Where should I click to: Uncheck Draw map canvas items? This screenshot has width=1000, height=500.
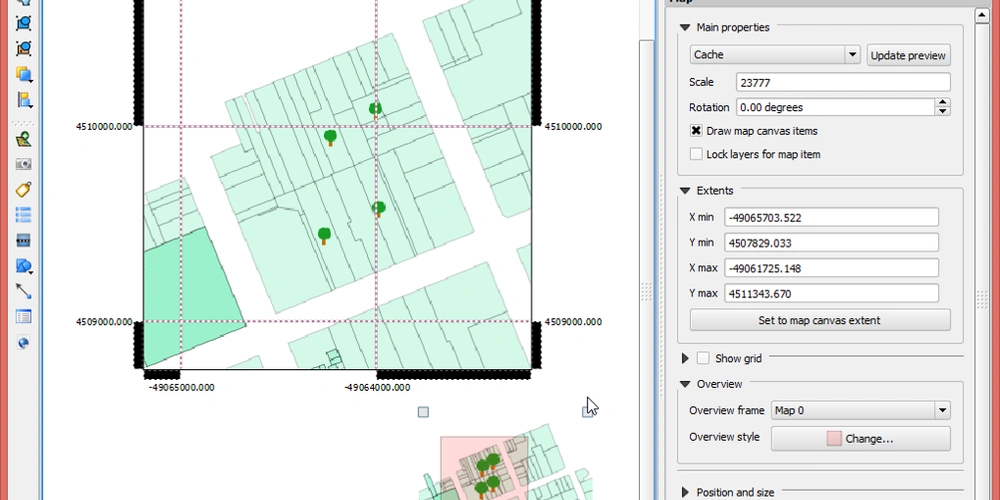click(696, 131)
